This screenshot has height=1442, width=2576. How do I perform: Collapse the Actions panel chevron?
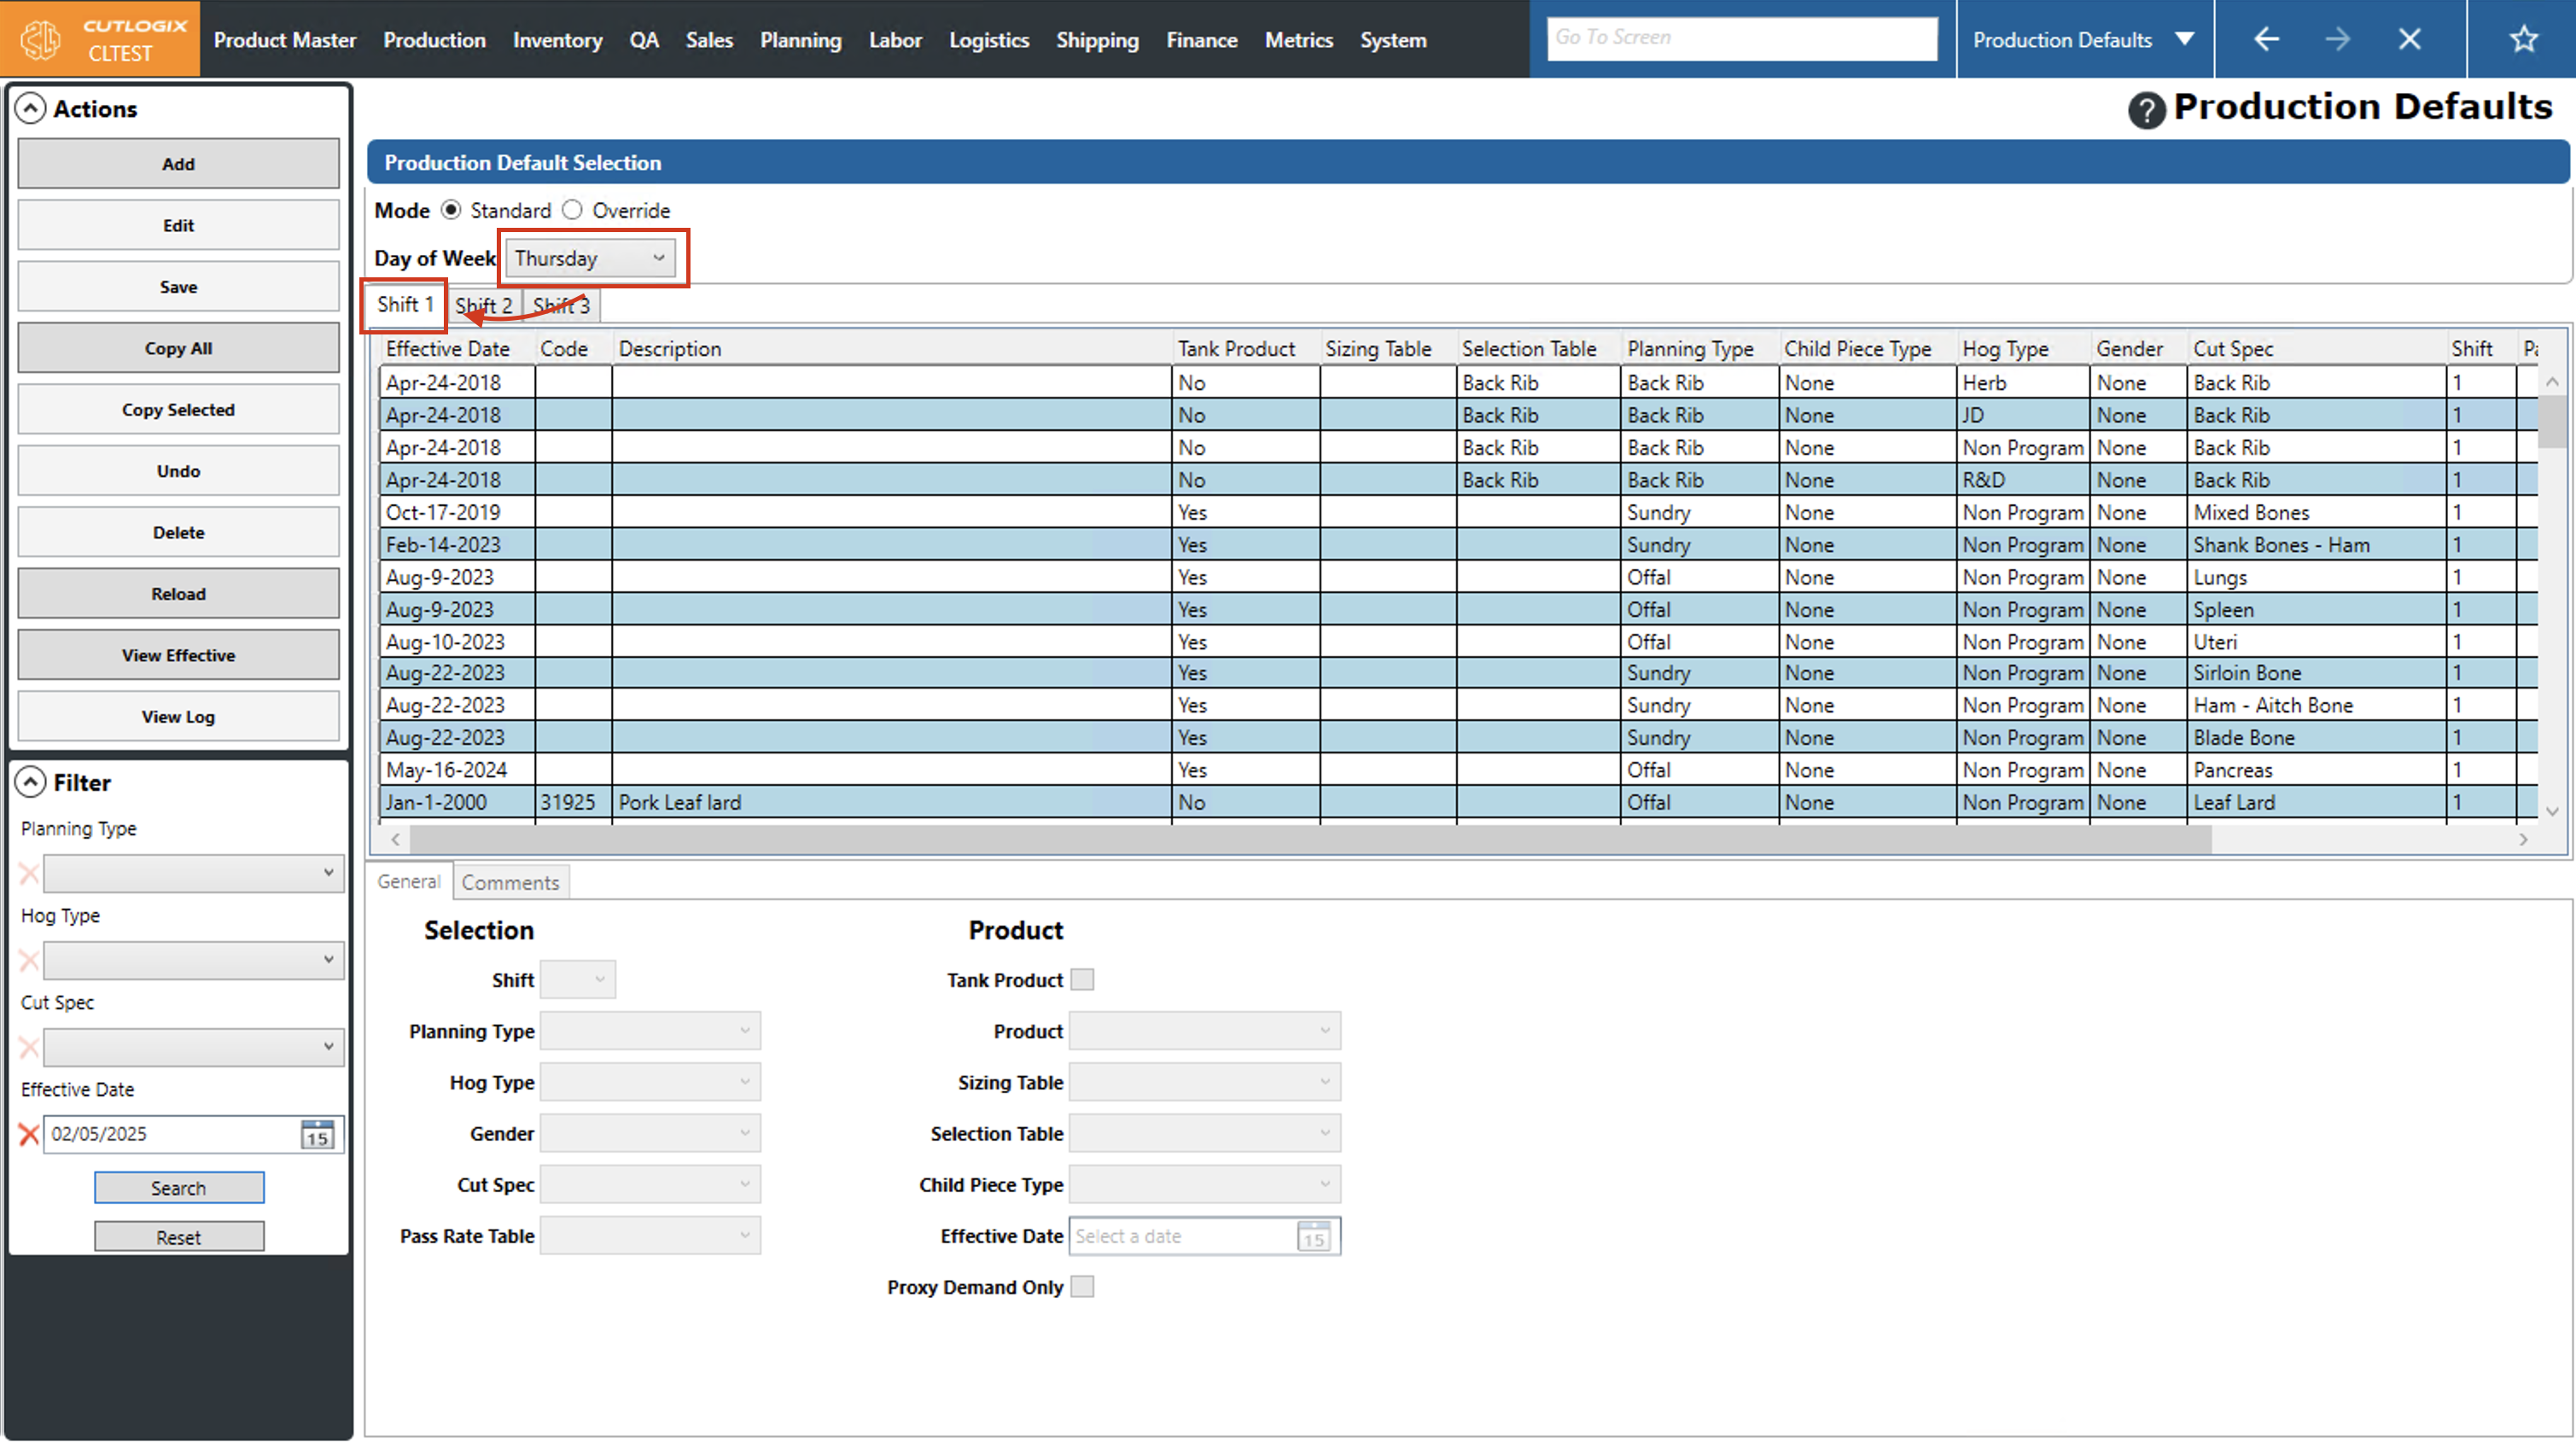31,108
